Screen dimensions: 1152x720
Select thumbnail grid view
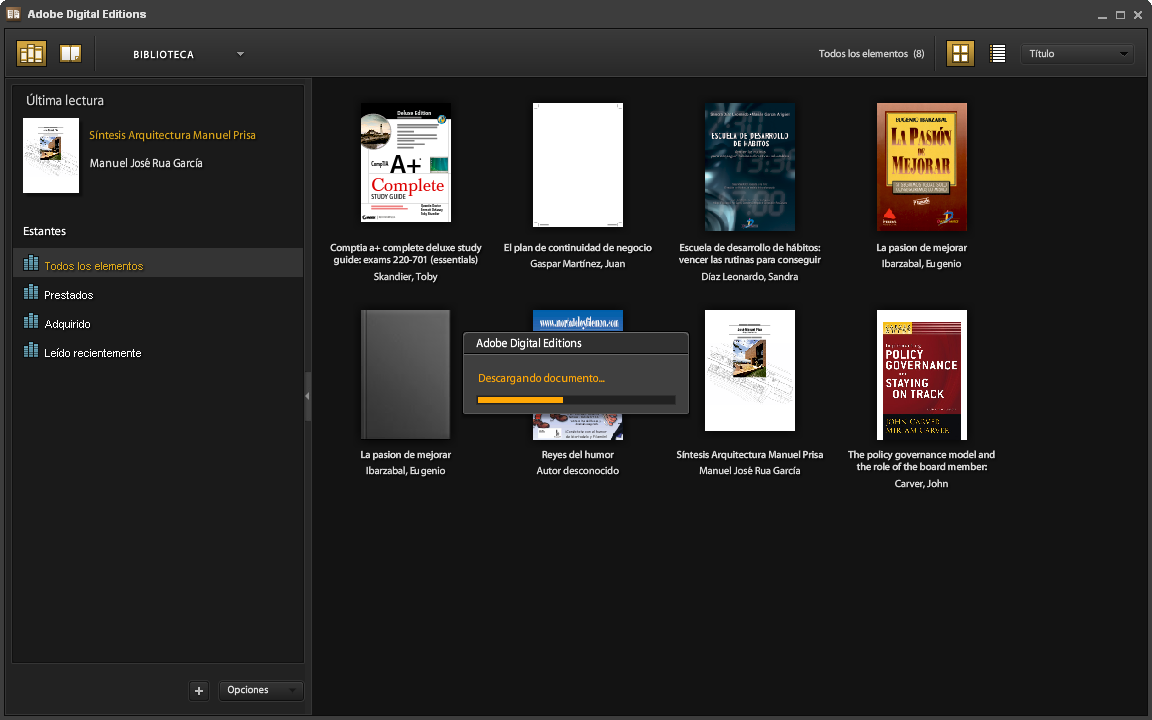(x=960, y=53)
